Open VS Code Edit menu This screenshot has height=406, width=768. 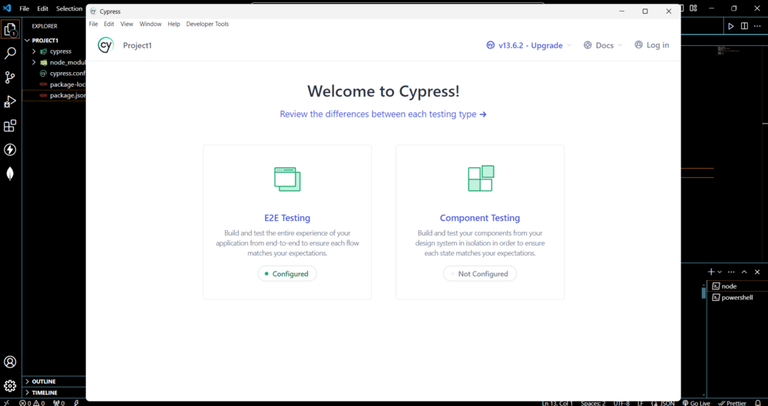pos(43,8)
